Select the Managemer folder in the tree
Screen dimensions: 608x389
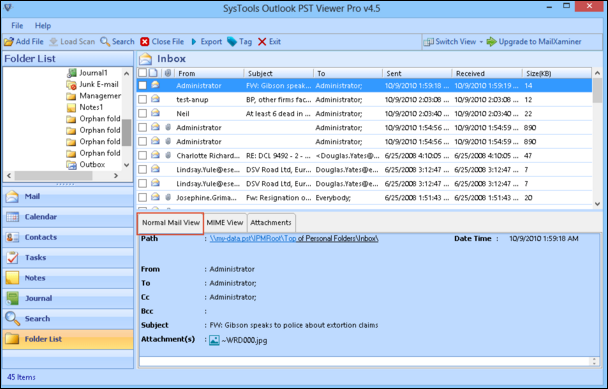tap(100, 96)
